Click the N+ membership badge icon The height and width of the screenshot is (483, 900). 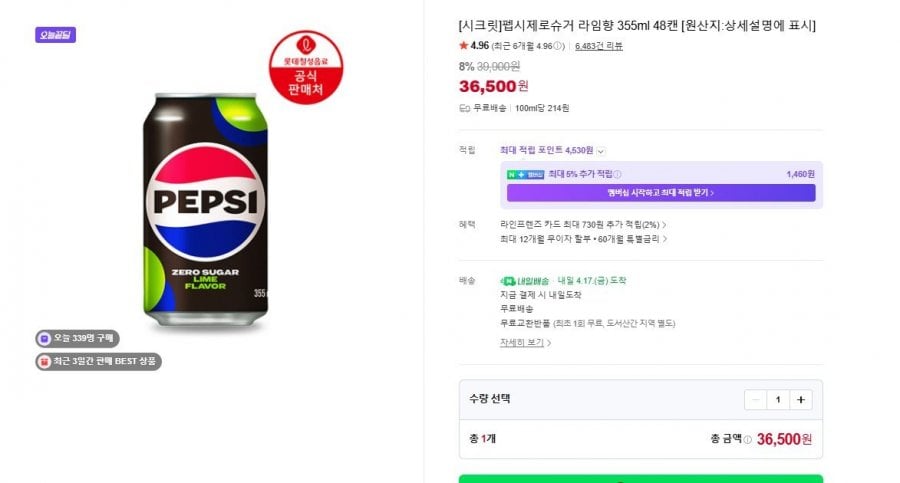(516, 174)
